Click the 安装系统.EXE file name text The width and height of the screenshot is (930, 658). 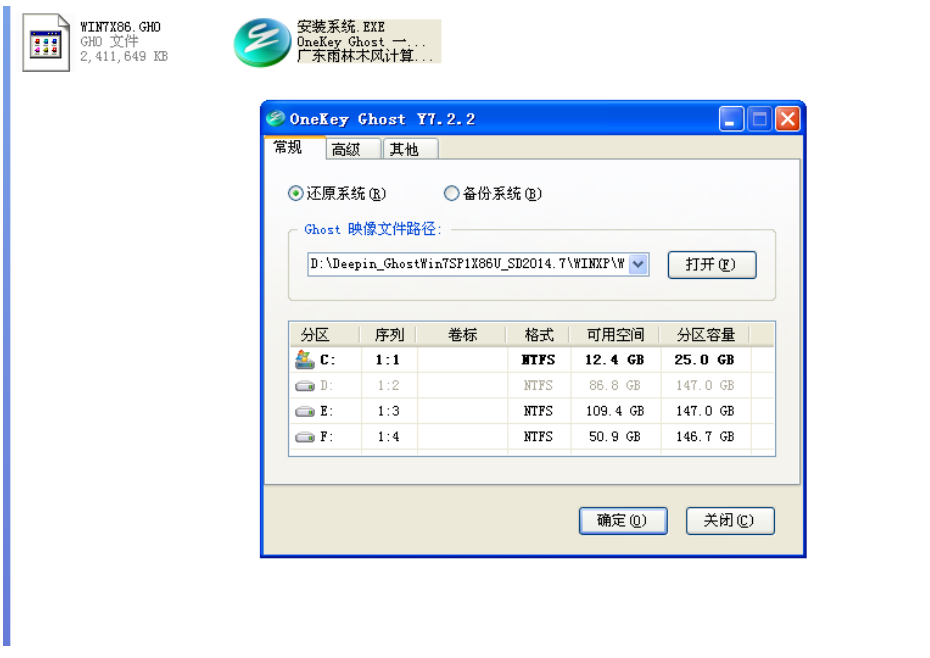coord(341,27)
